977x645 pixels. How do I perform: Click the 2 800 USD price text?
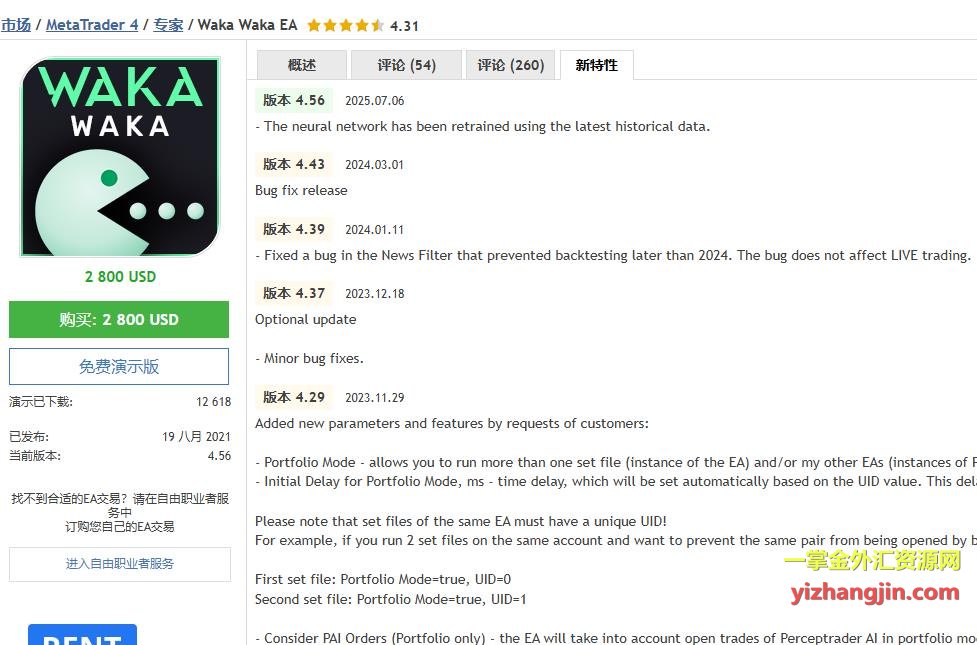click(x=120, y=277)
